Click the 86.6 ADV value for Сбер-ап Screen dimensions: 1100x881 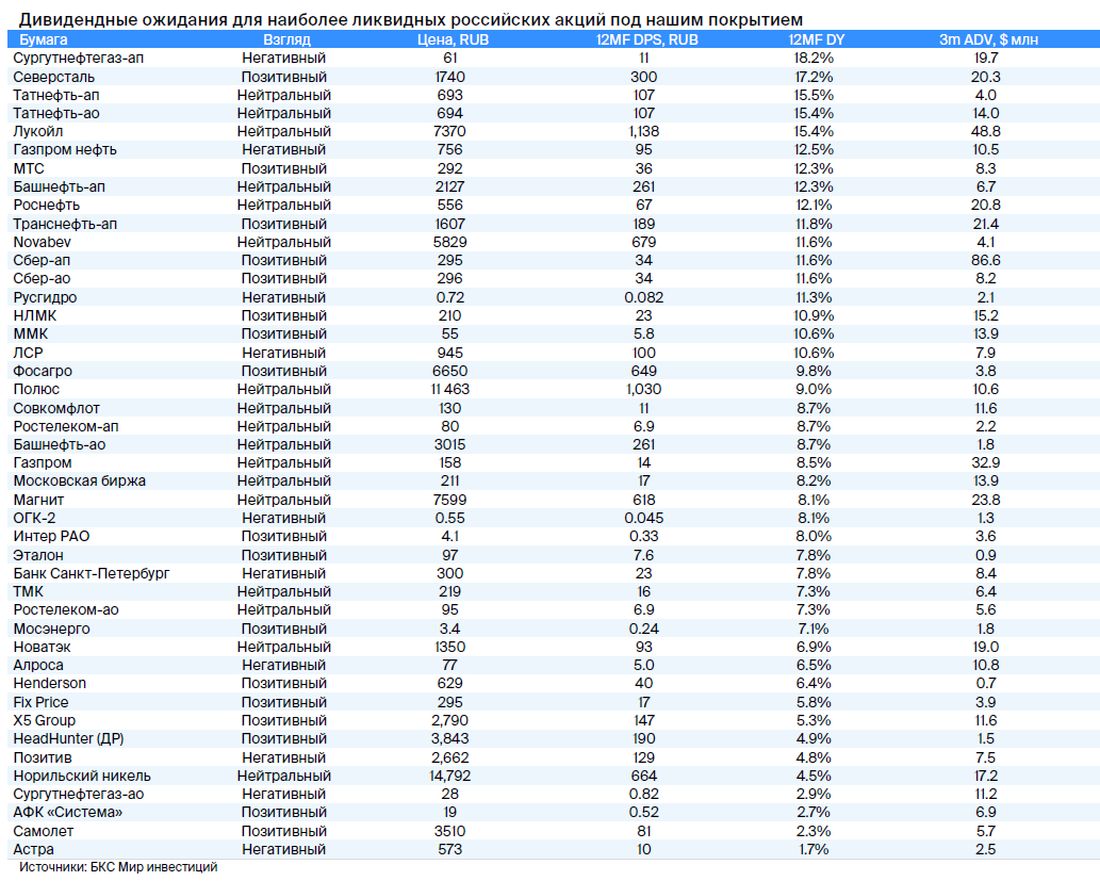(x=986, y=261)
